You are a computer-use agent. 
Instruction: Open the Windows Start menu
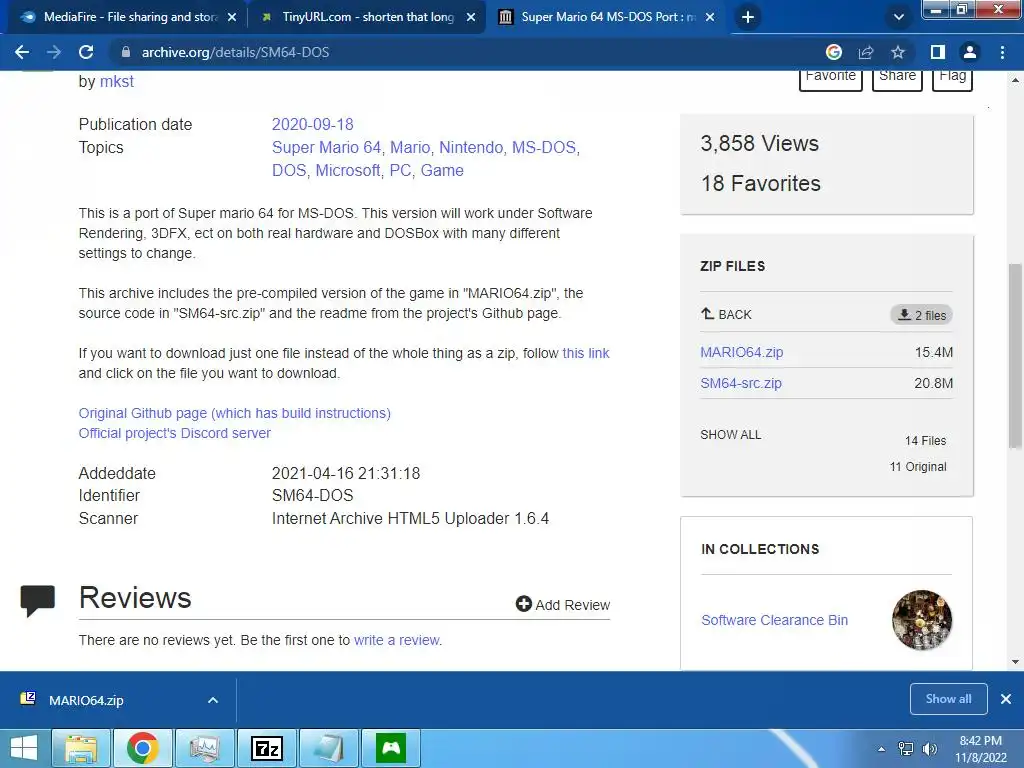coord(24,748)
